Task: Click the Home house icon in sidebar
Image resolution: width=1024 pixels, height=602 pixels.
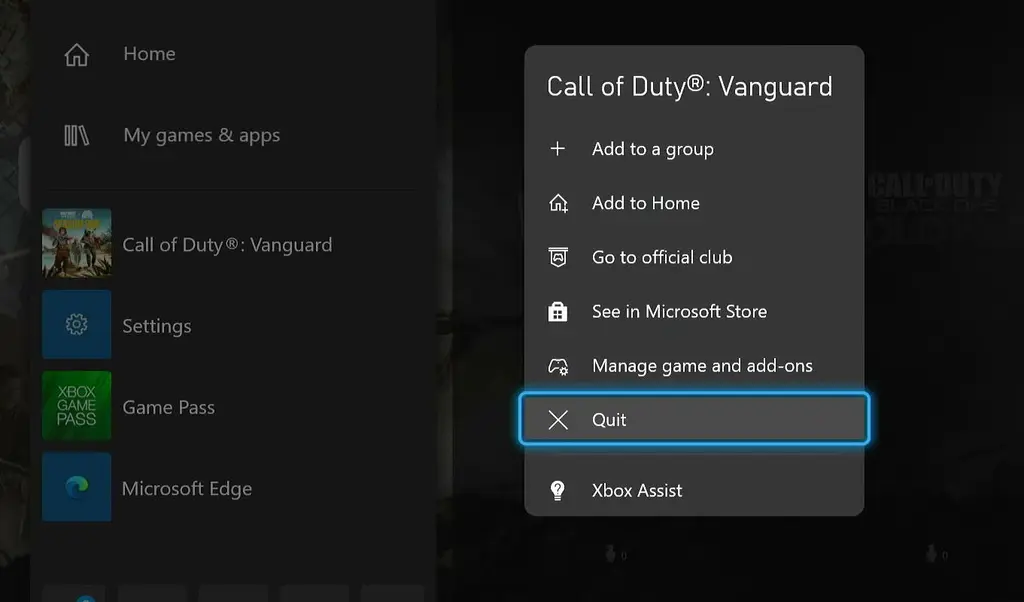Action: click(x=76, y=55)
